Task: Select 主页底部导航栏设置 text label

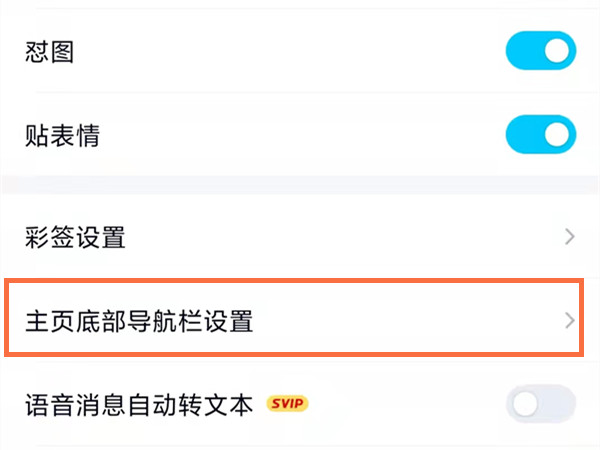Action: 139,321
